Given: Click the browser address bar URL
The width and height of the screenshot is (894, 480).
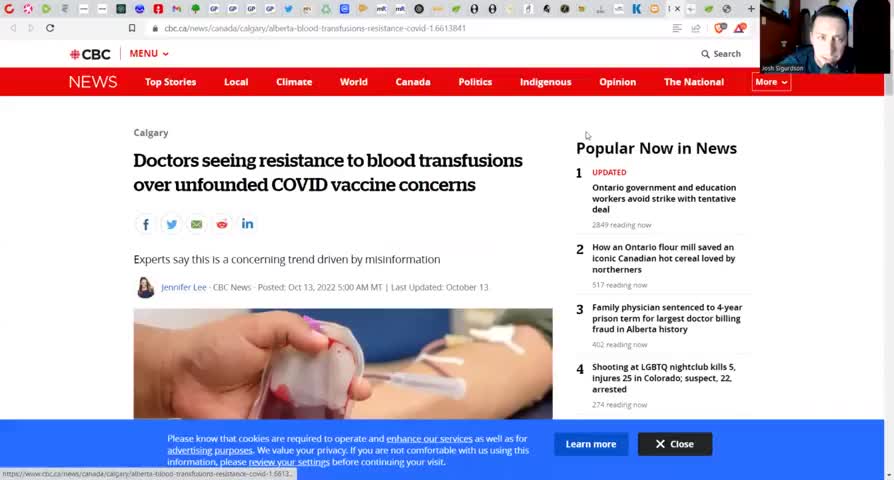Looking at the screenshot, I should 315,28.
